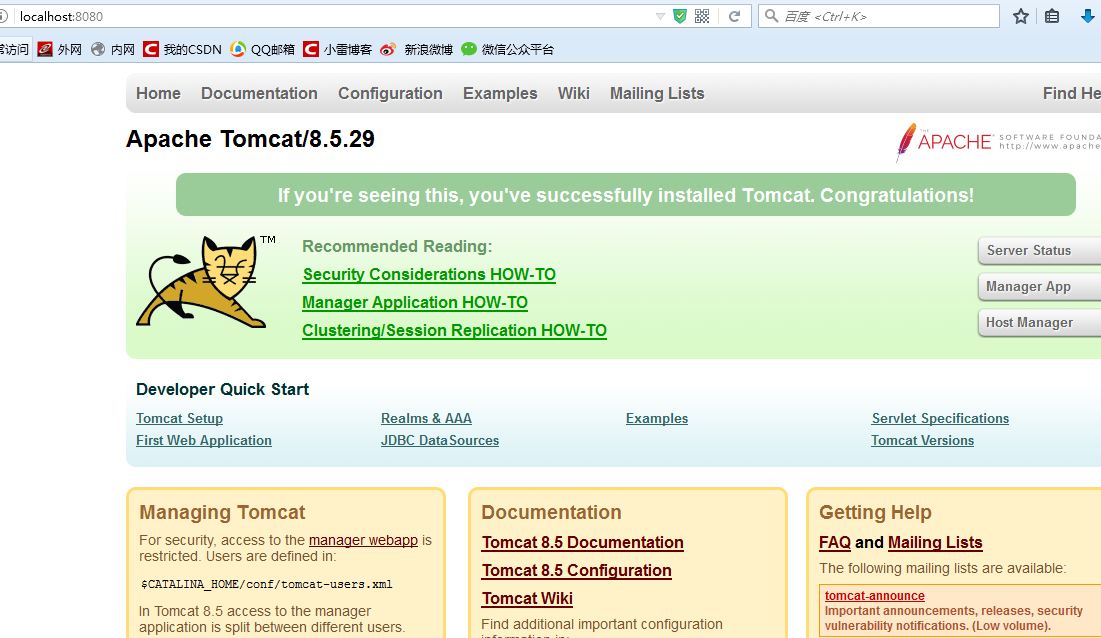Viewport: 1101px width, 638px height.
Task: Open the JDBC DataSources link
Action: [x=440, y=440]
